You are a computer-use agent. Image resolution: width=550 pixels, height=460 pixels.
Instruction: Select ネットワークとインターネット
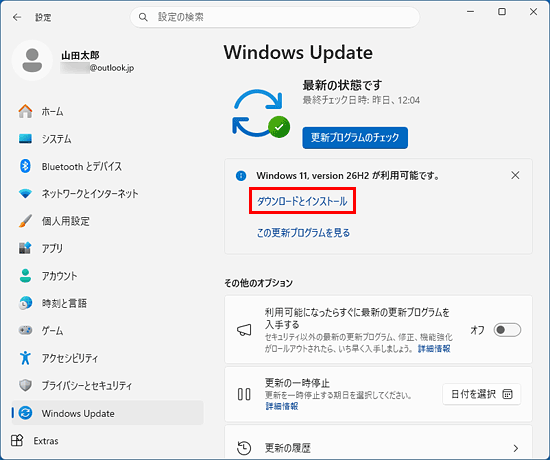107,193
